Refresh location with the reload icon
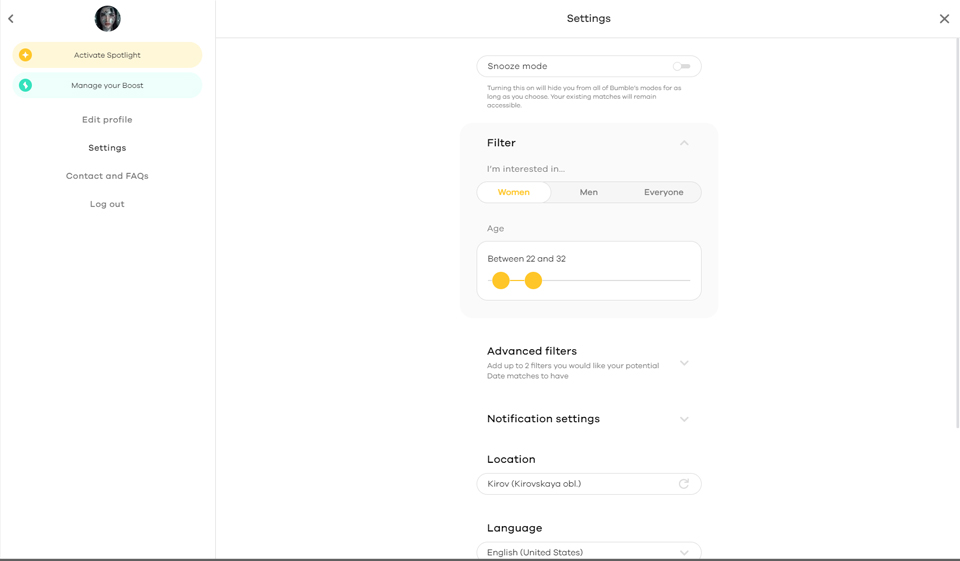Image resolution: width=960 pixels, height=561 pixels. [684, 484]
